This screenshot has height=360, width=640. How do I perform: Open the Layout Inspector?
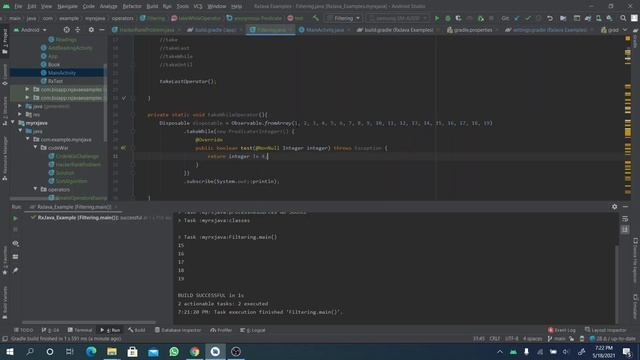605,330
